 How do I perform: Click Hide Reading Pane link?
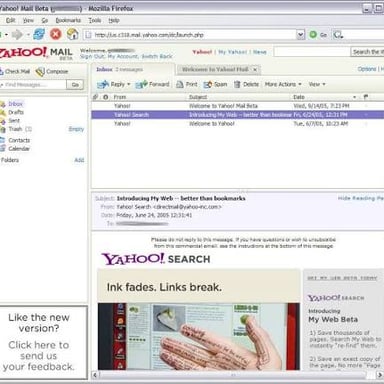pyautogui.click(x=361, y=198)
